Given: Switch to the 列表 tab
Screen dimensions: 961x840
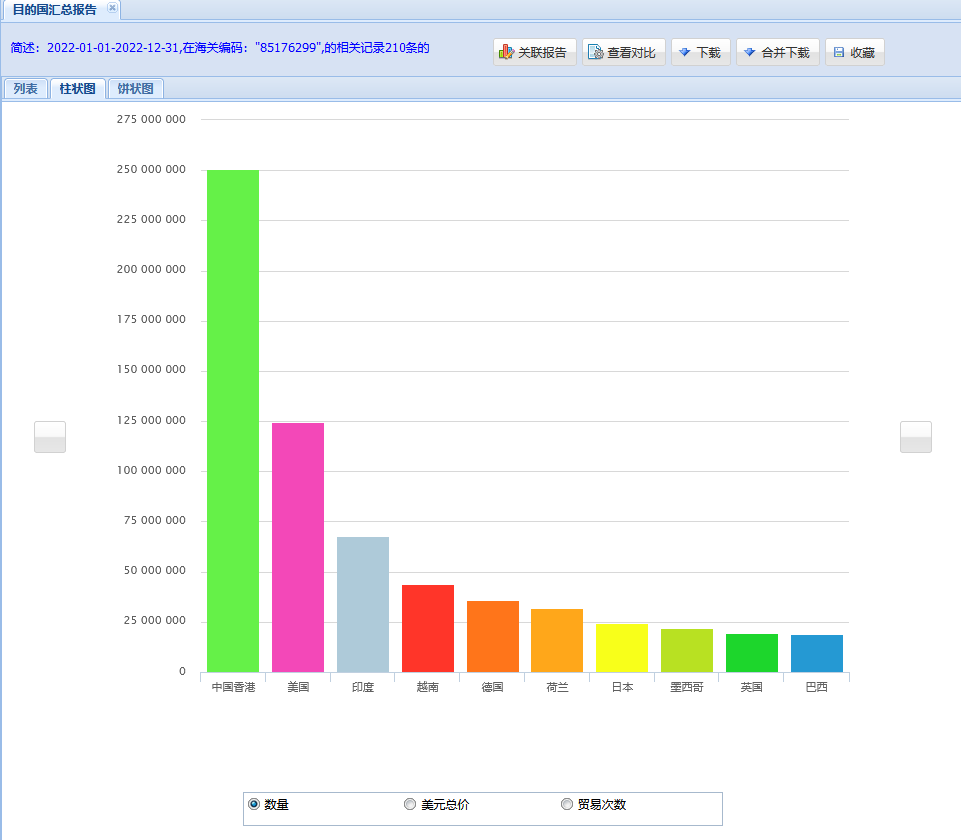Looking at the screenshot, I should (26, 89).
